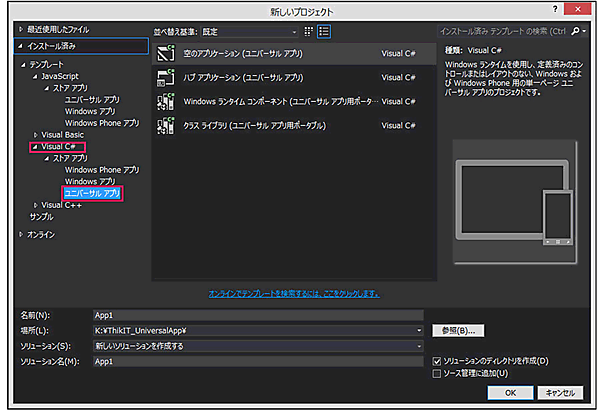Select the Hub application template icon
This screenshot has width=600, height=413.
(x=166, y=77)
